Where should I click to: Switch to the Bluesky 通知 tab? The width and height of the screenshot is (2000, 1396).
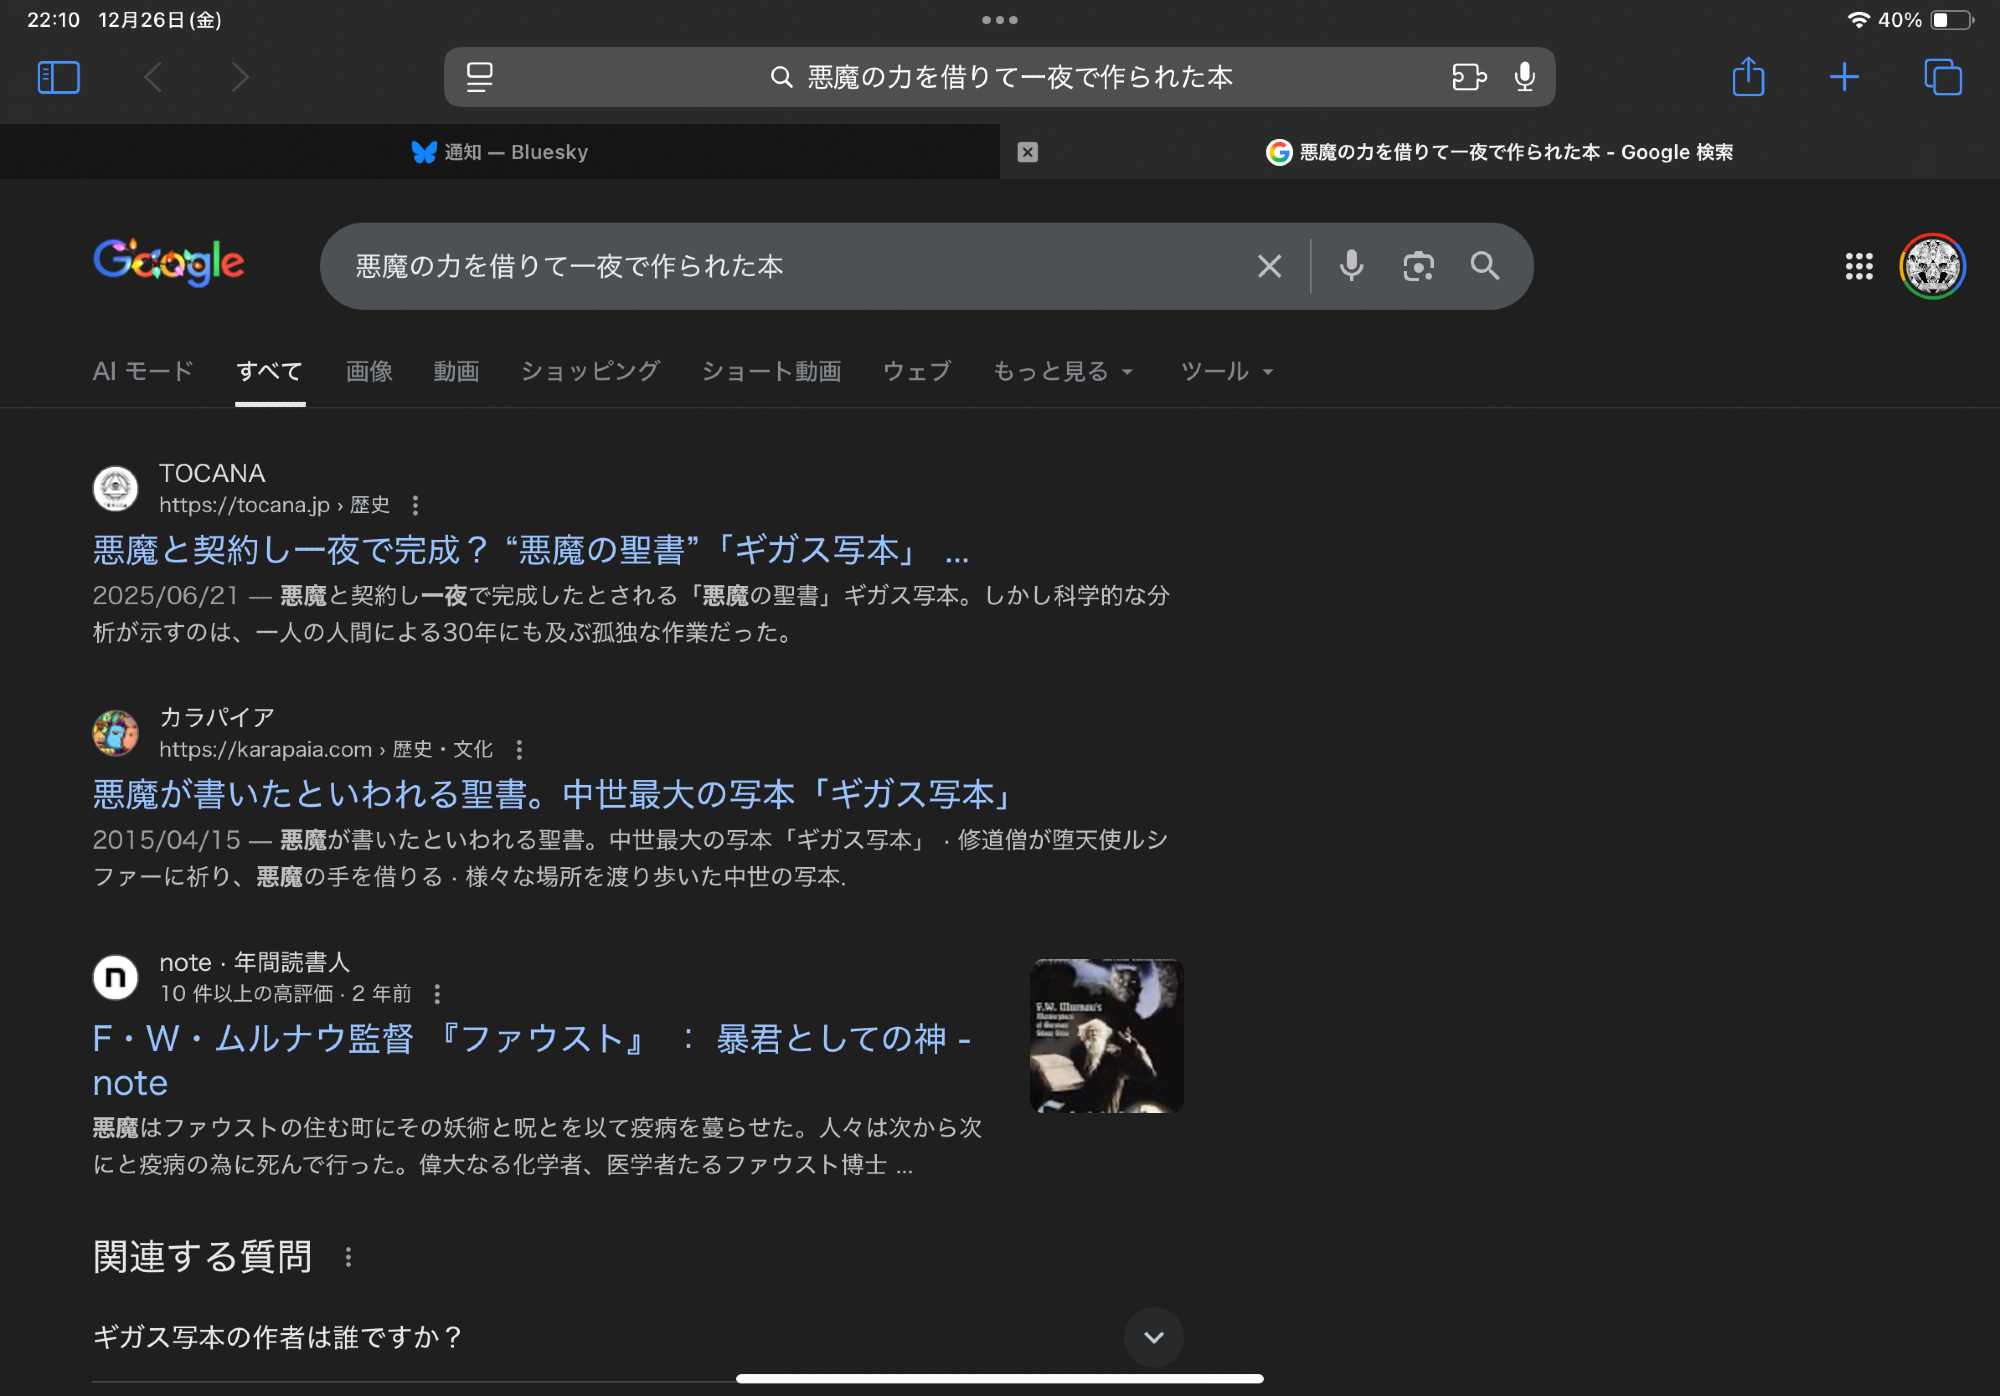pos(500,152)
